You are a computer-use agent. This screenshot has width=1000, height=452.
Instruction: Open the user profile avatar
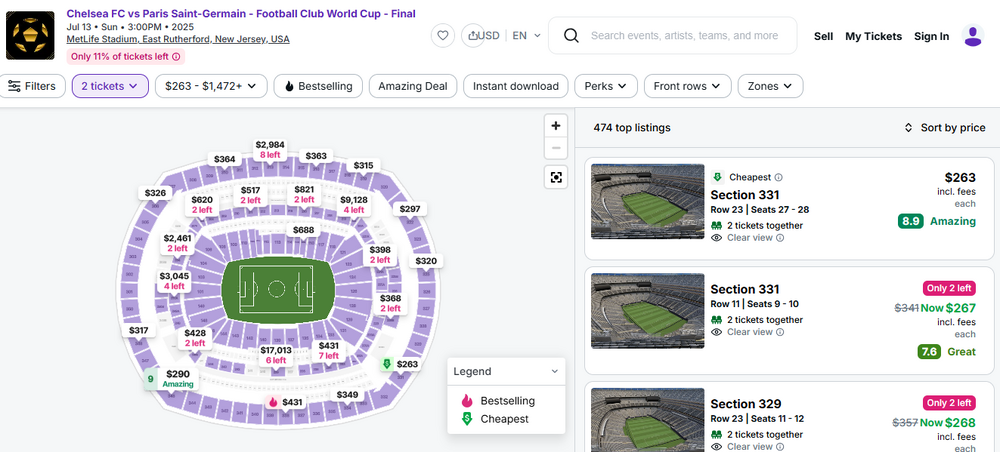pos(972,36)
